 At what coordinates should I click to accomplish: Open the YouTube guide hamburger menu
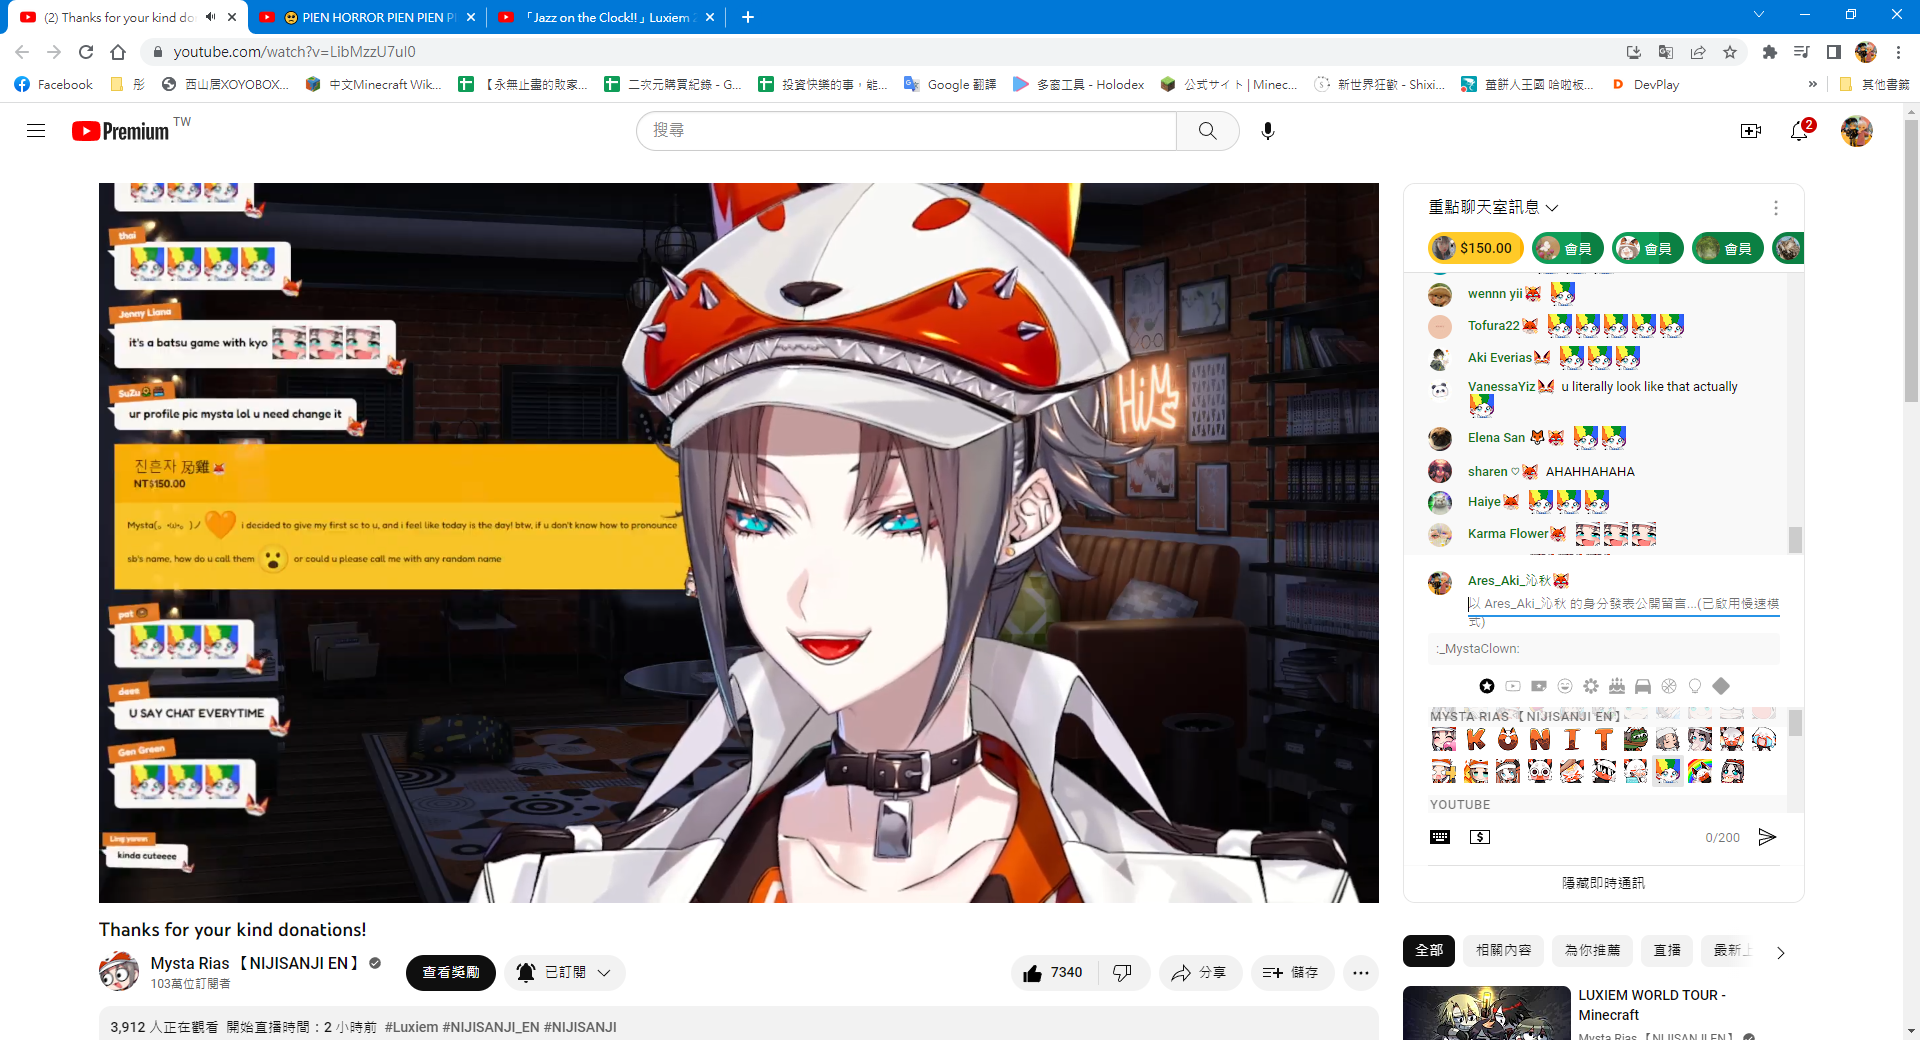click(x=36, y=131)
